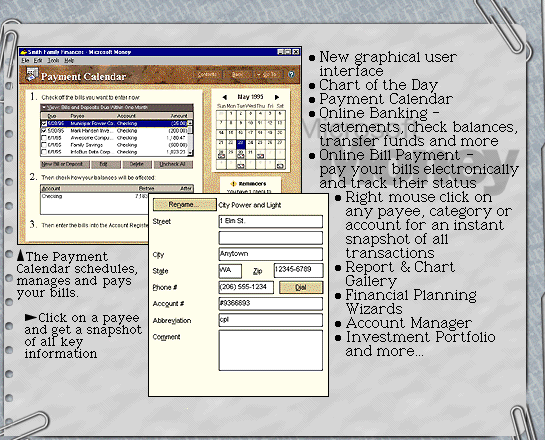The width and height of the screenshot is (545, 440).
Task: Click the Abbreviation field showing cpl
Action: 270,320
